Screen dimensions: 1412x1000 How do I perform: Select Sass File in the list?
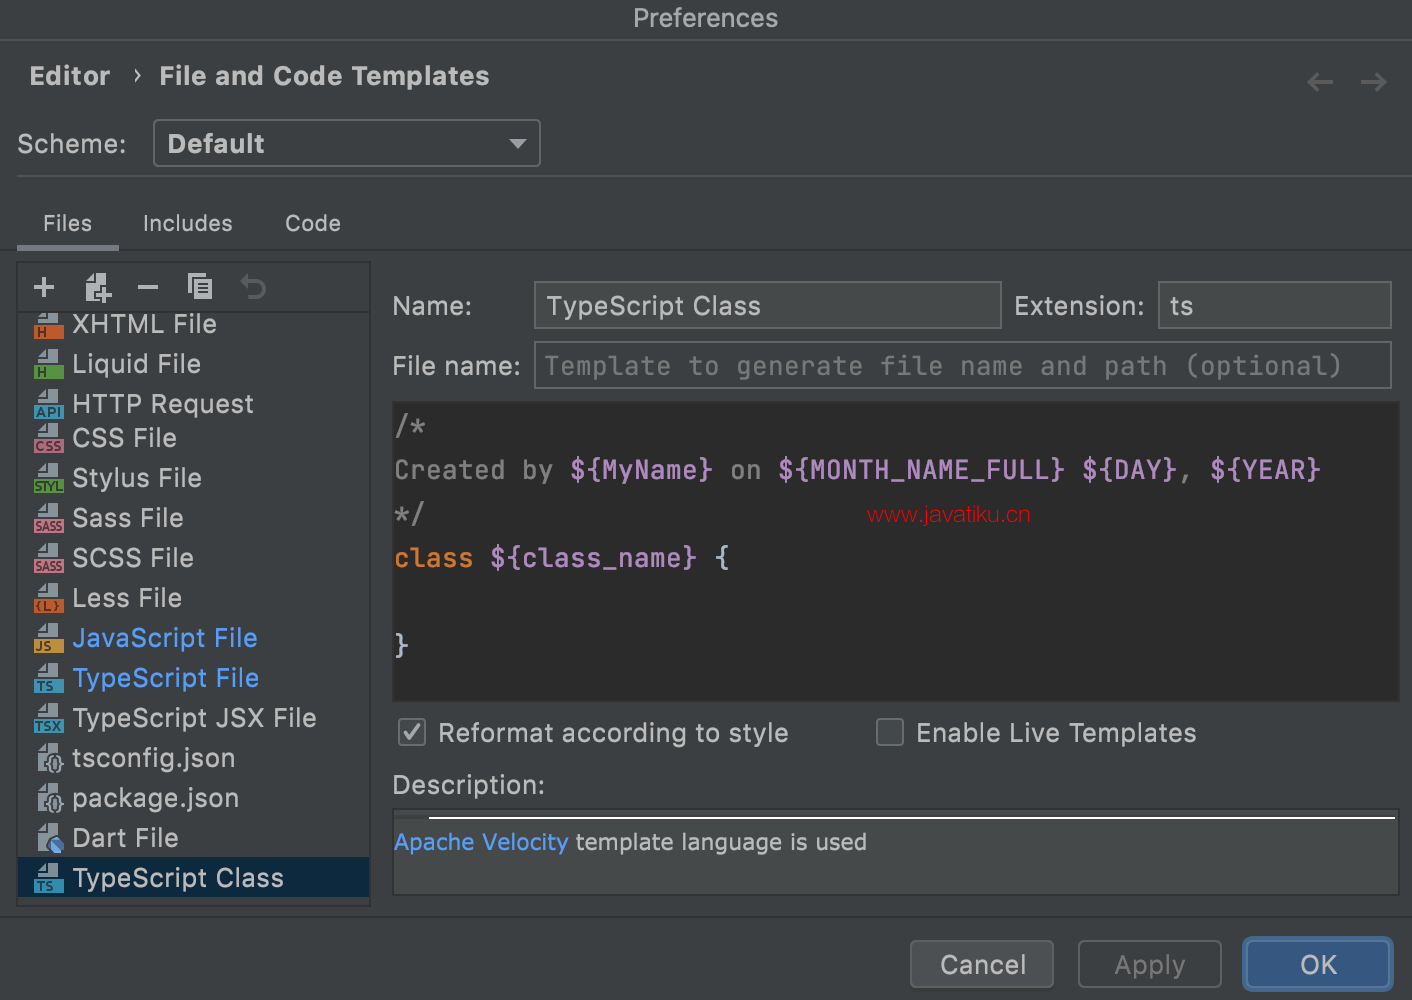194,519
